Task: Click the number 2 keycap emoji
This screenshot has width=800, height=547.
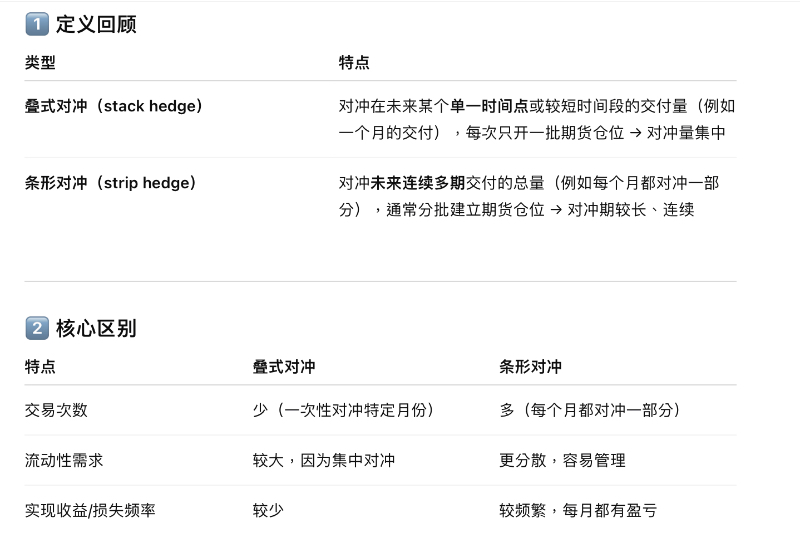Action: (37, 328)
